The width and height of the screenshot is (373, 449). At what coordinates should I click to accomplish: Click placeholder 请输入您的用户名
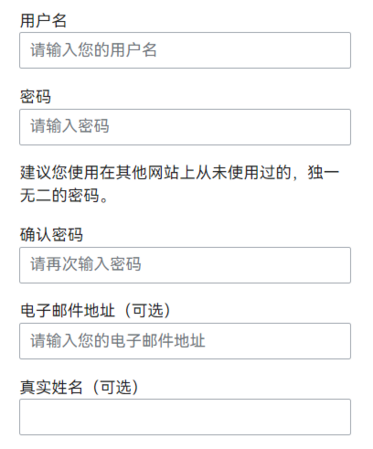93,50
